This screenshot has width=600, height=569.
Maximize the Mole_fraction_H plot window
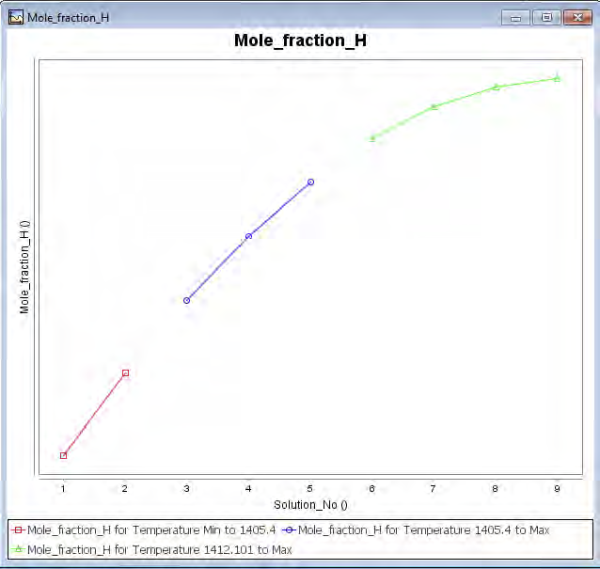click(546, 18)
